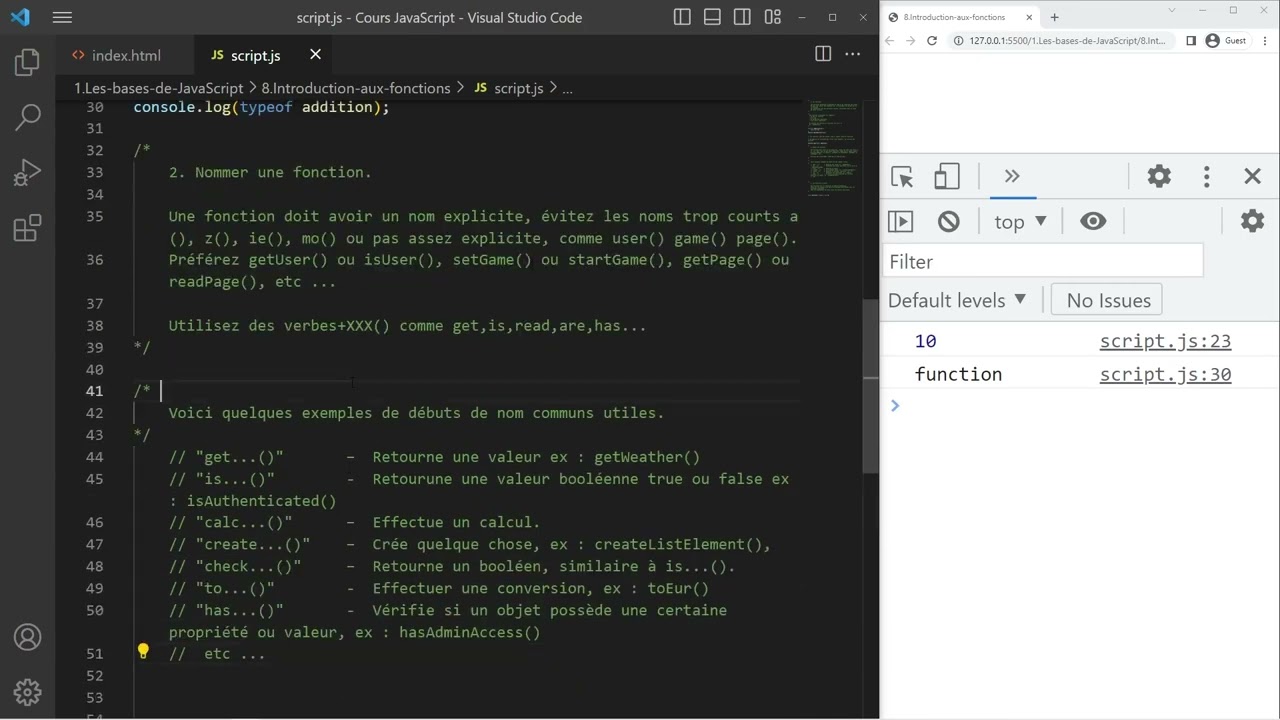Open the Search view in activity bar
1280x720 pixels.
[28, 117]
